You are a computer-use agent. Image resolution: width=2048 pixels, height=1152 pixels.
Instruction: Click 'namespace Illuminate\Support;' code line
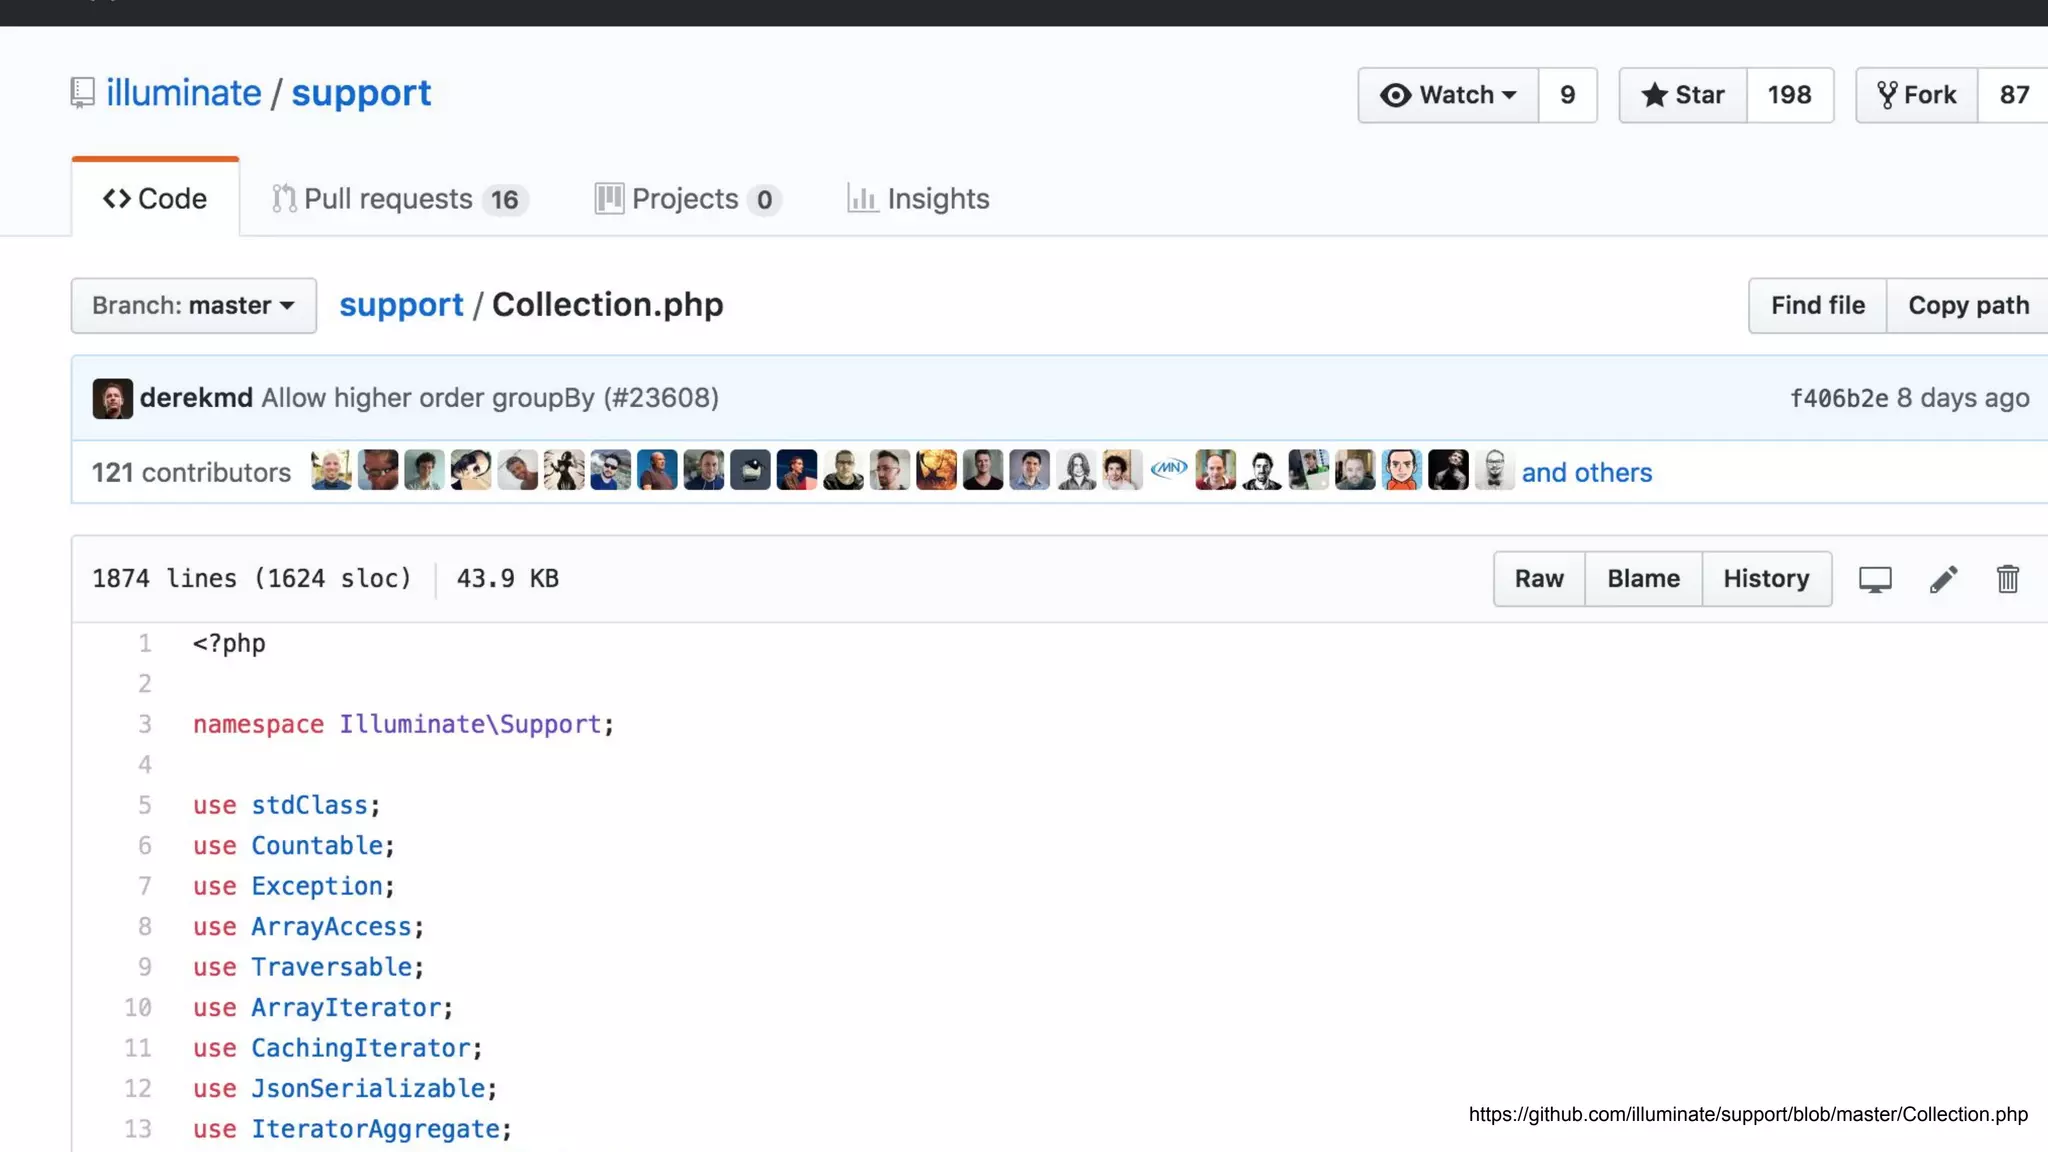click(403, 724)
